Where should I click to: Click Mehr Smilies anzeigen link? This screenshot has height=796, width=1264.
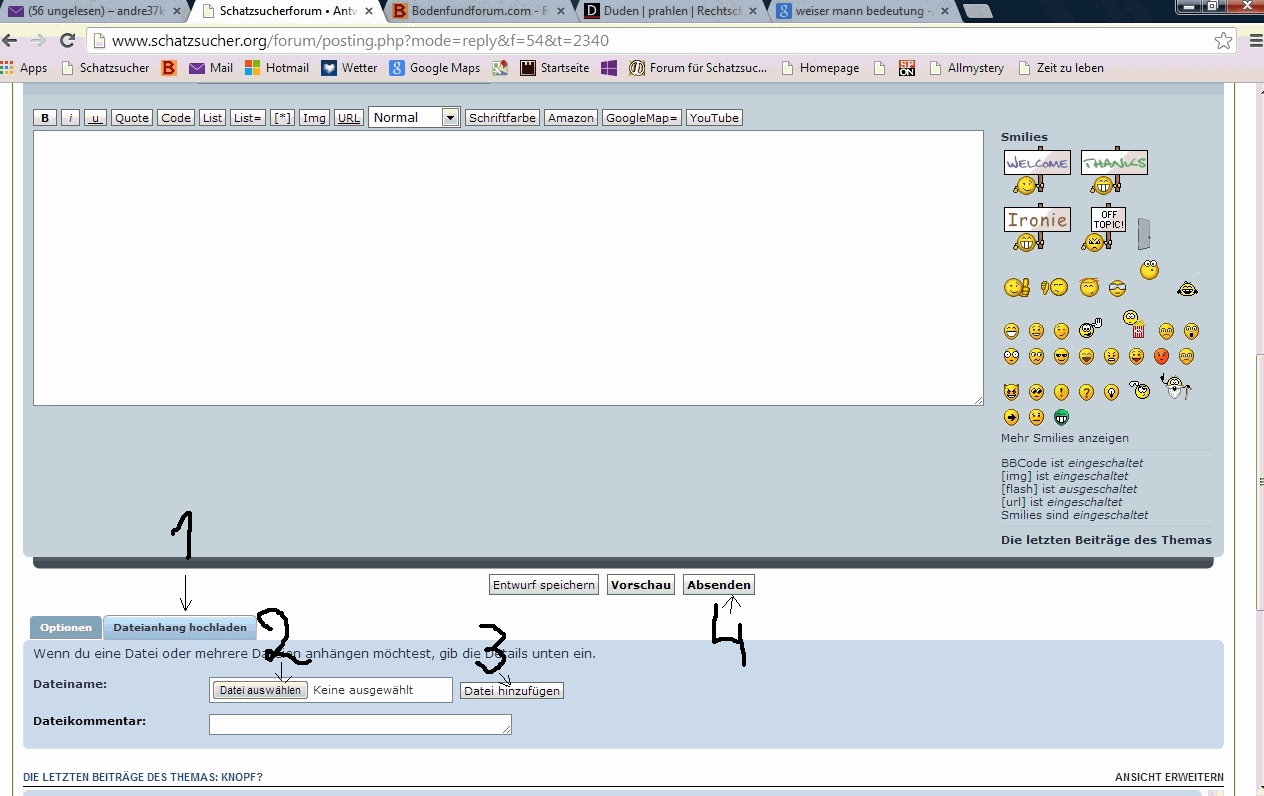click(x=1064, y=438)
